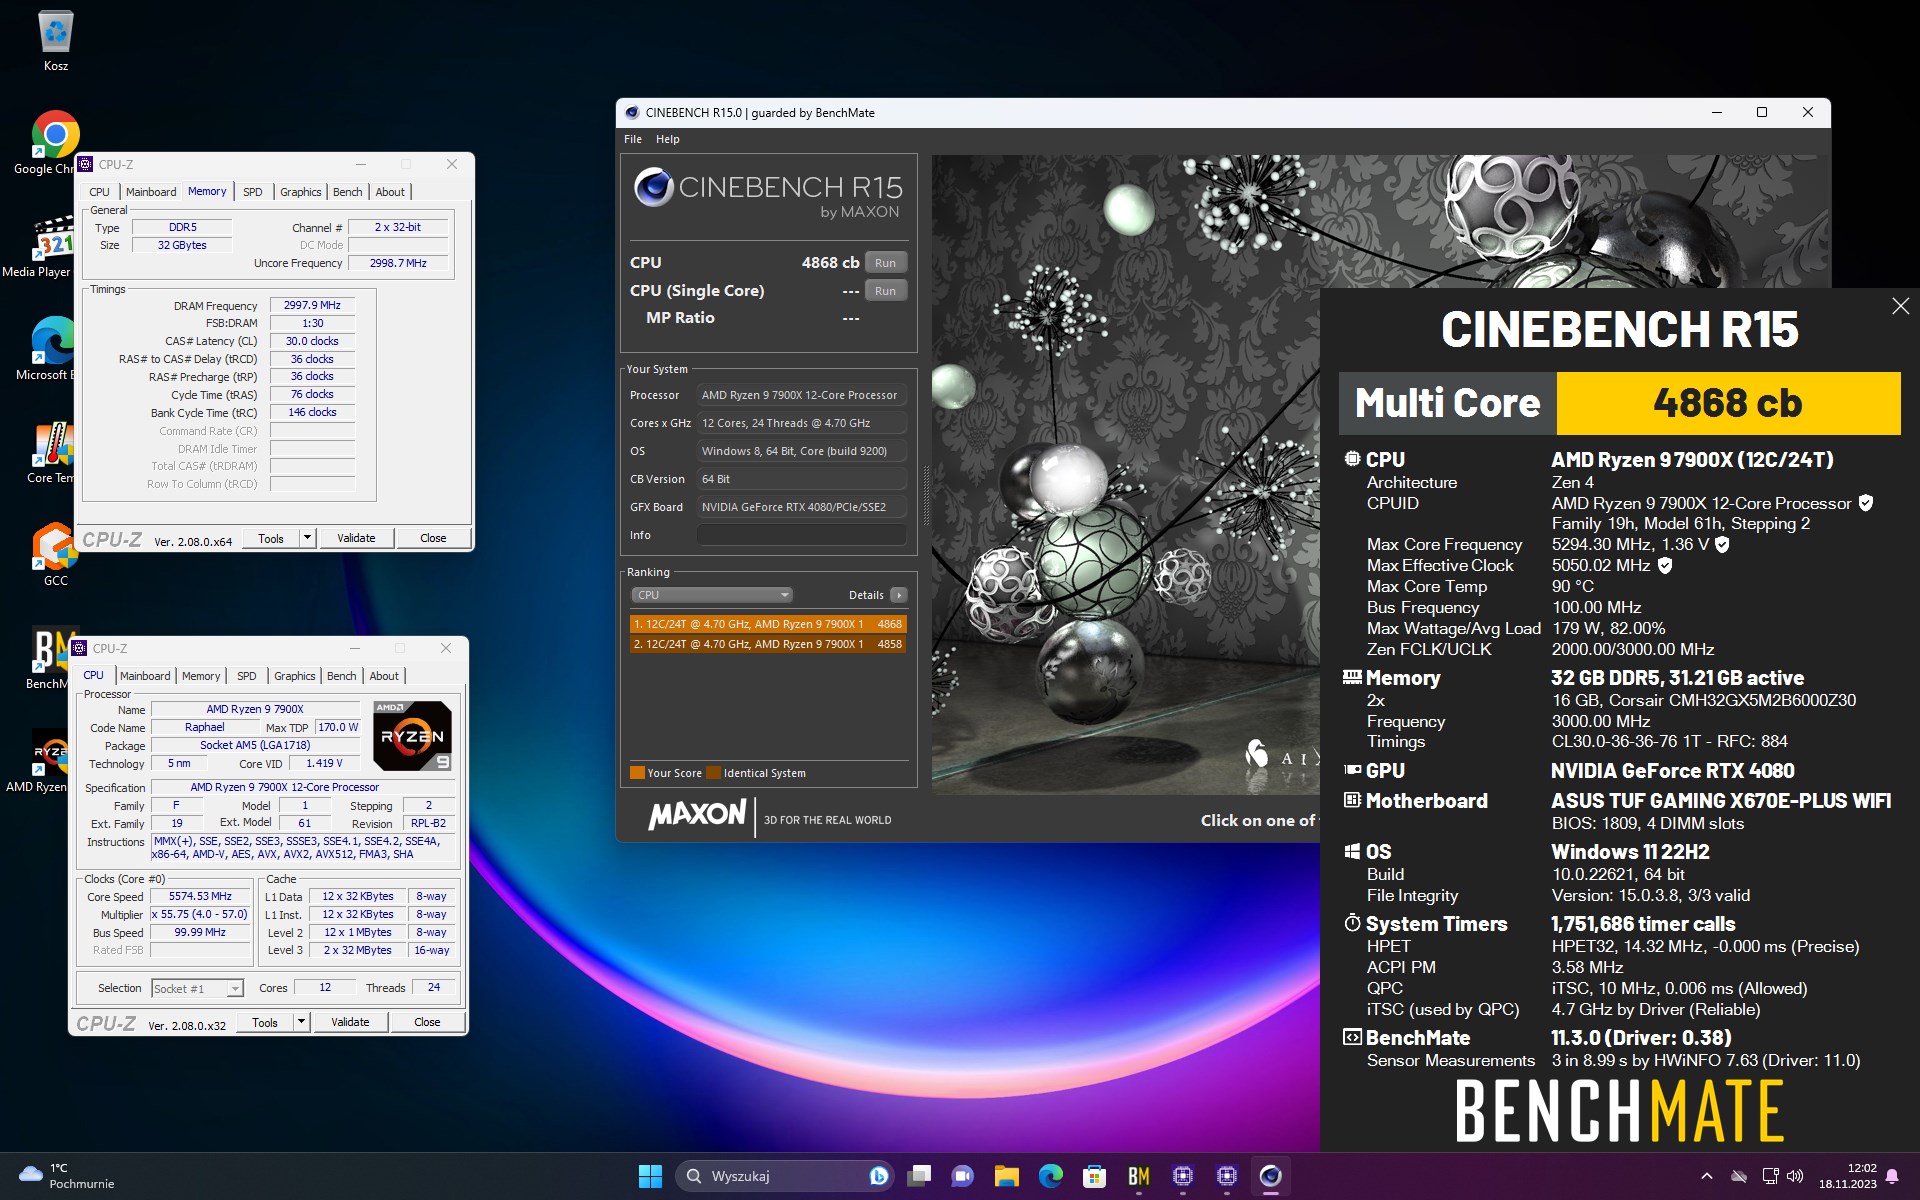Switch to Bench tab in upper CPU-Z
Viewport: 1920px width, 1200px height.
348,192
